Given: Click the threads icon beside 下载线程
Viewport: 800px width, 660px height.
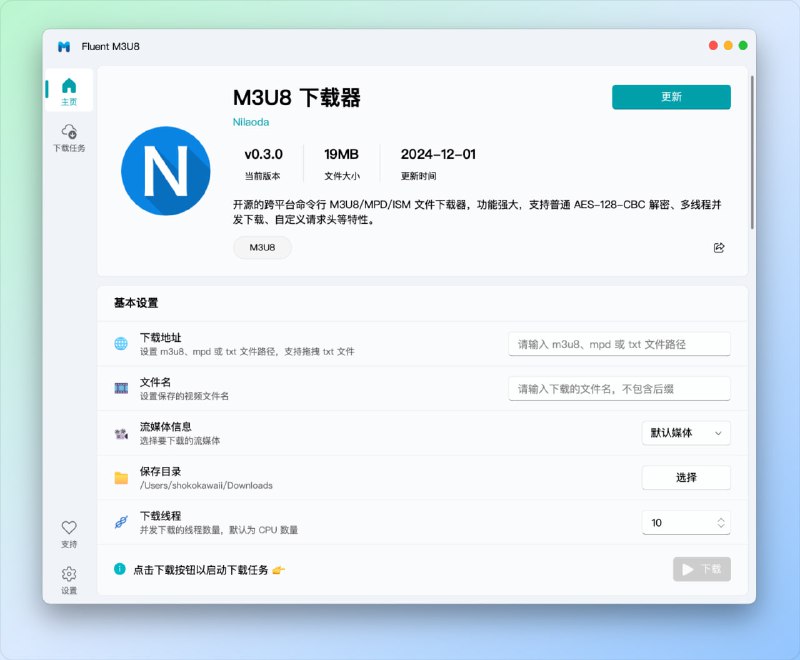Looking at the screenshot, I should [121, 520].
